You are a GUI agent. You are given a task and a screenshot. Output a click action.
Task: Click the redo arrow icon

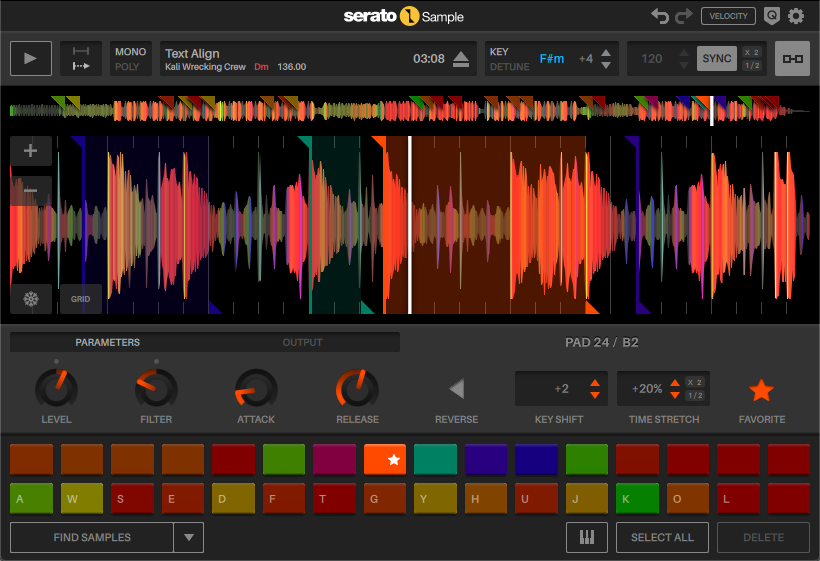[x=684, y=16]
